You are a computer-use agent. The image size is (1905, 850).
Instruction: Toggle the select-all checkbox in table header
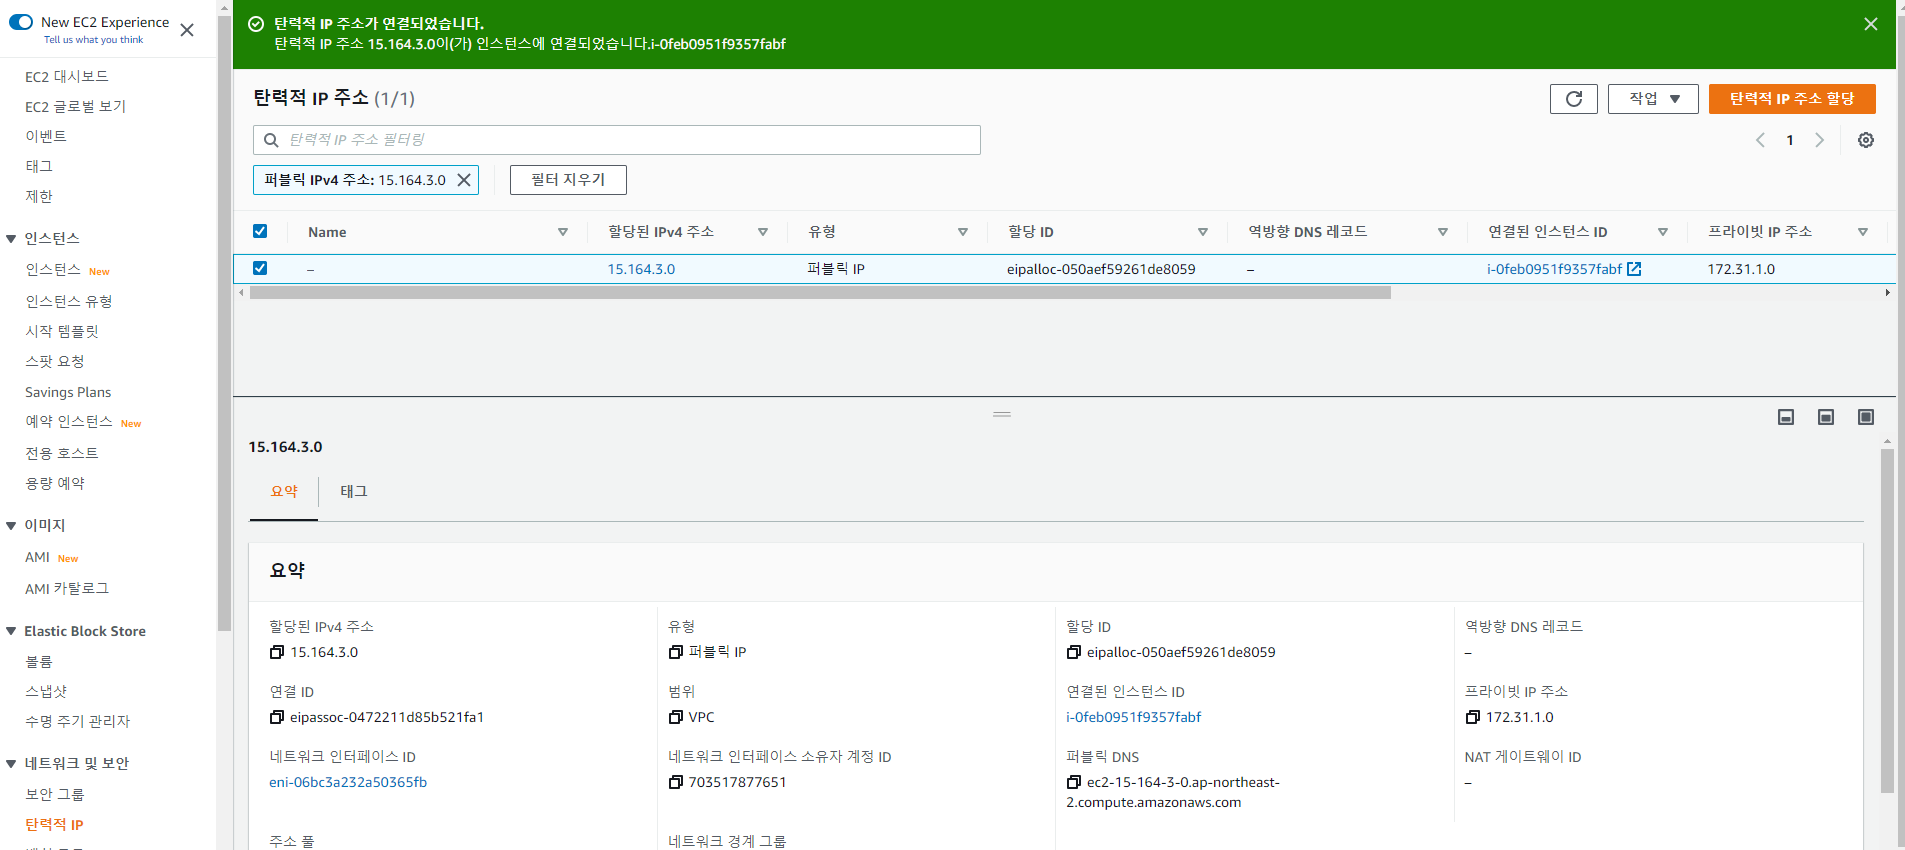(x=260, y=231)
